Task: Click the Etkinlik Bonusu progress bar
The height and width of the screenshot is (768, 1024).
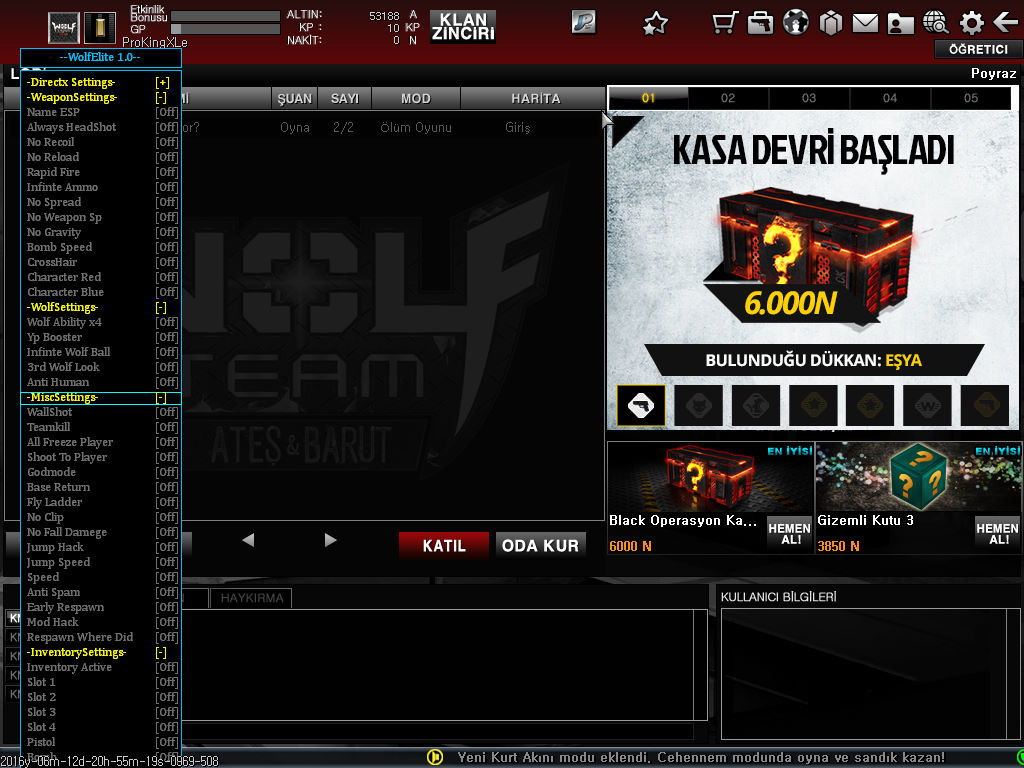Action: [225, 16]
